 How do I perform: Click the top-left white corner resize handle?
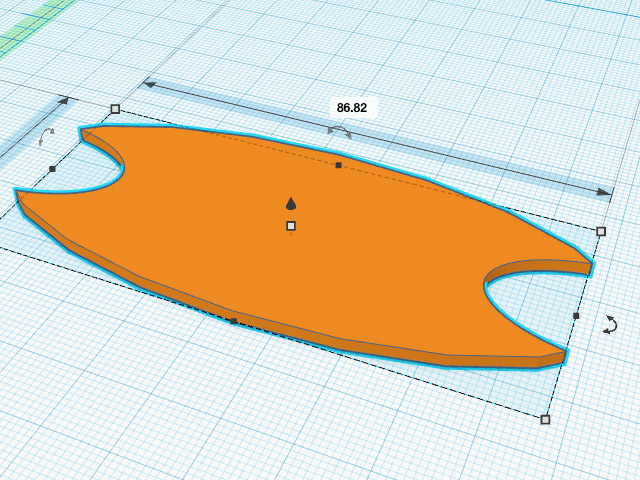click(x=115, y=109)
